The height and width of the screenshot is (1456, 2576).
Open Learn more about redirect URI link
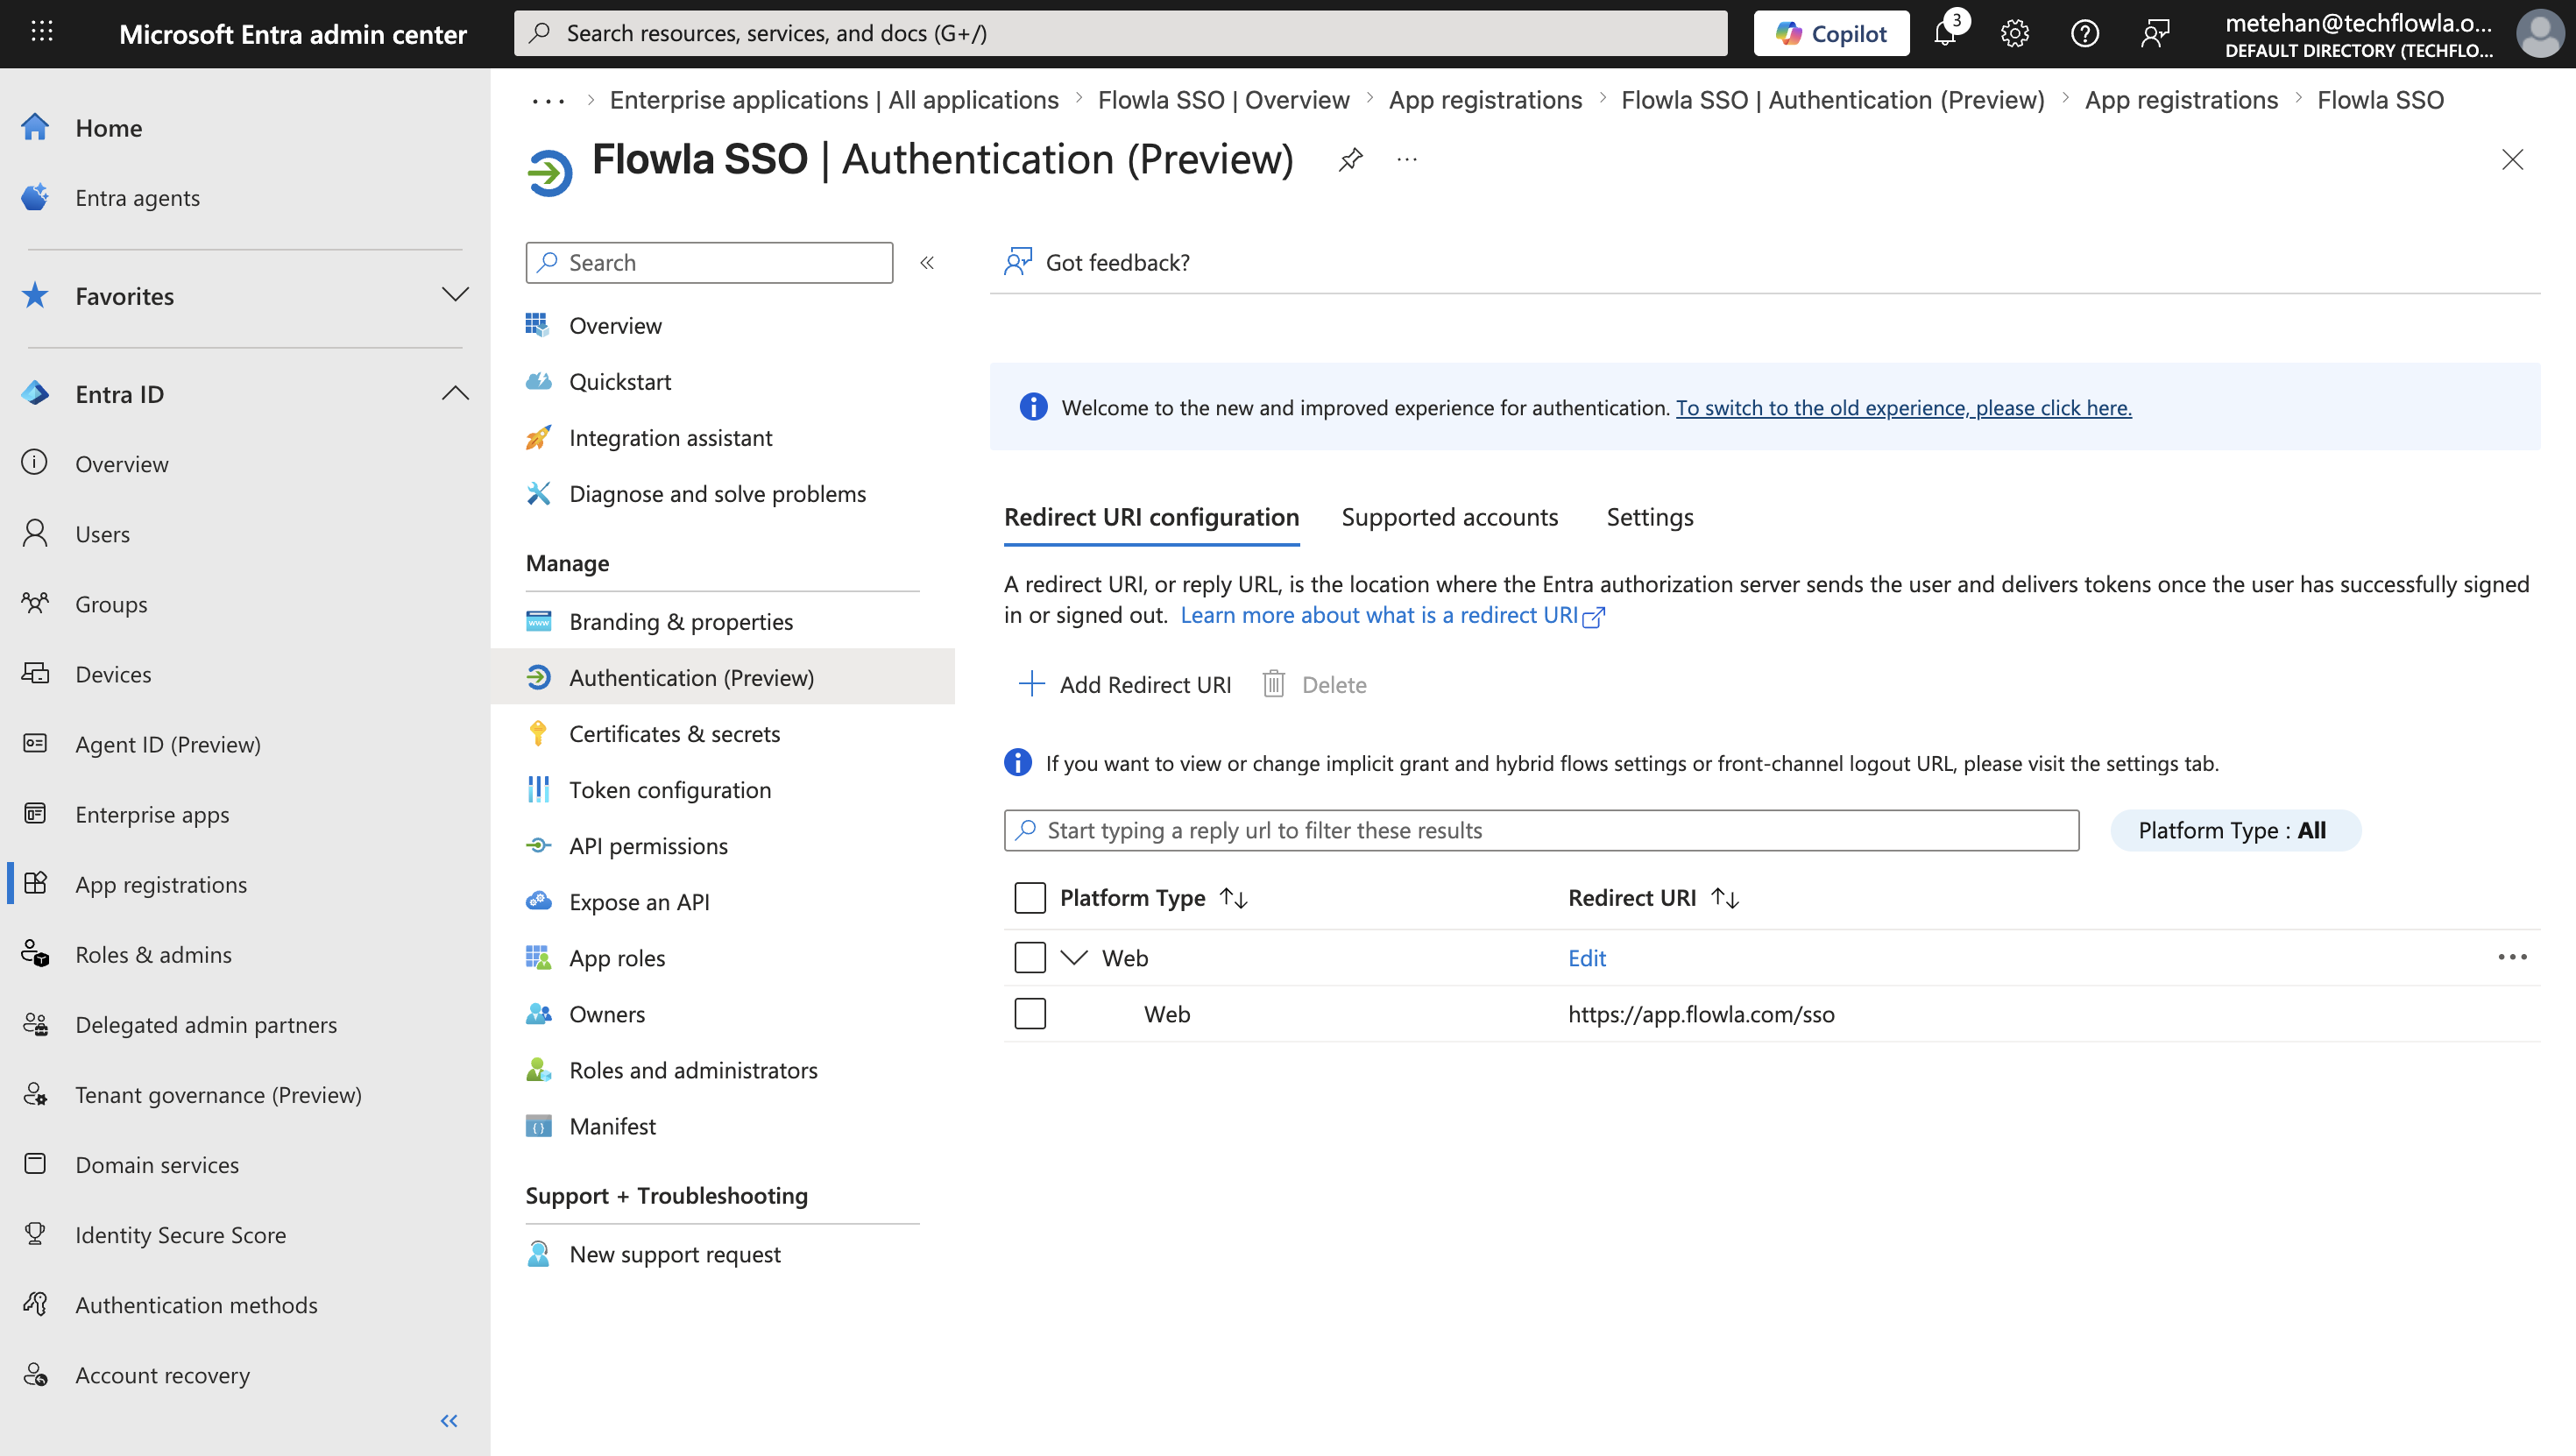[x=1391, y=615]
